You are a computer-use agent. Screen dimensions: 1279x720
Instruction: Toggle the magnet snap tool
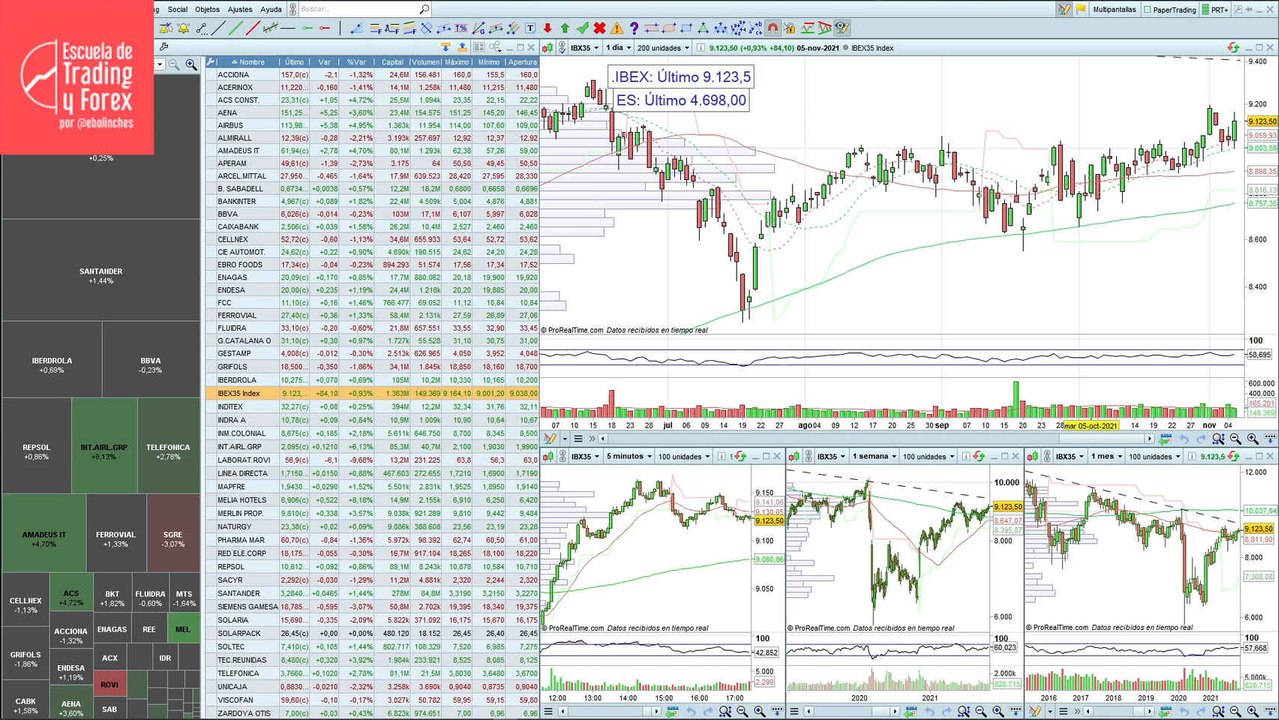772,29
